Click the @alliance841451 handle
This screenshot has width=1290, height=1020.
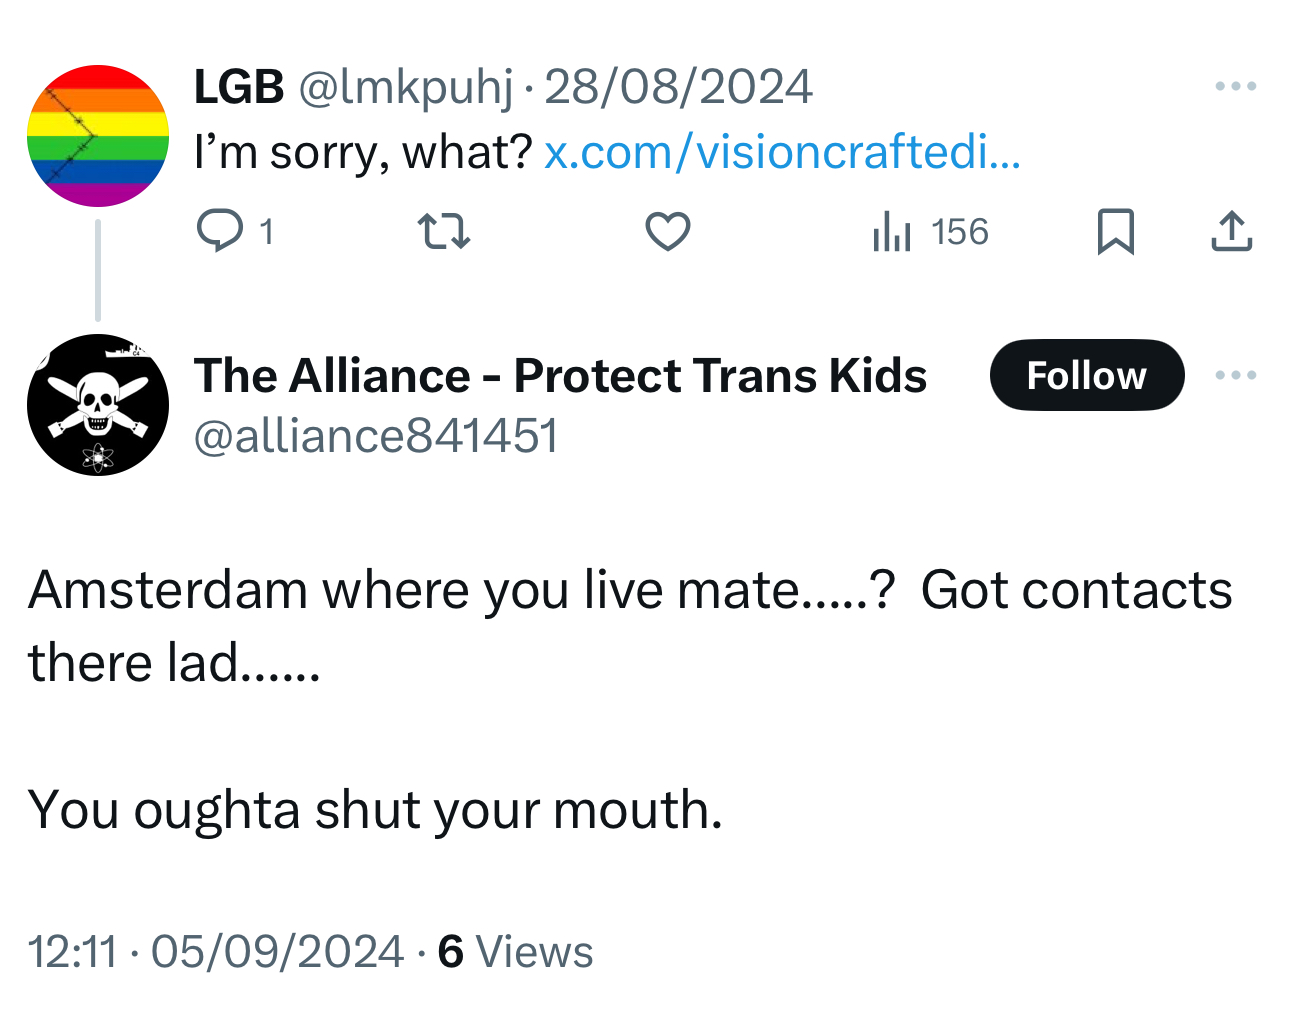[376, 436]
